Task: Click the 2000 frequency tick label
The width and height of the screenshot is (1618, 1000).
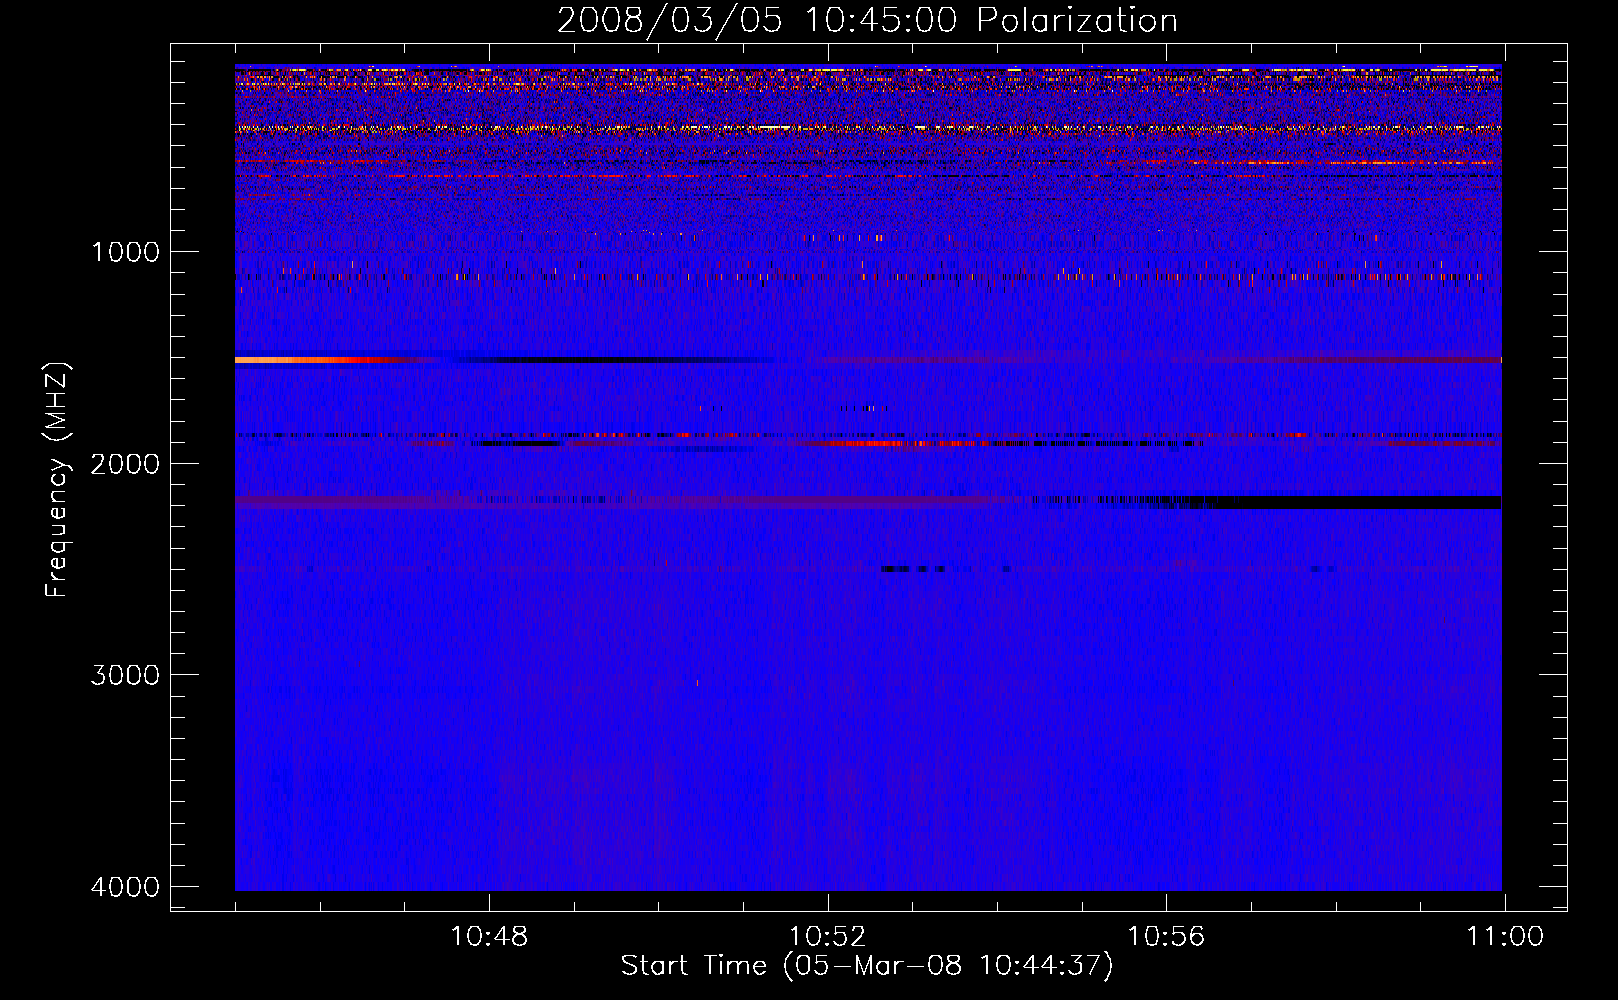Action: [x=125, y=464]
